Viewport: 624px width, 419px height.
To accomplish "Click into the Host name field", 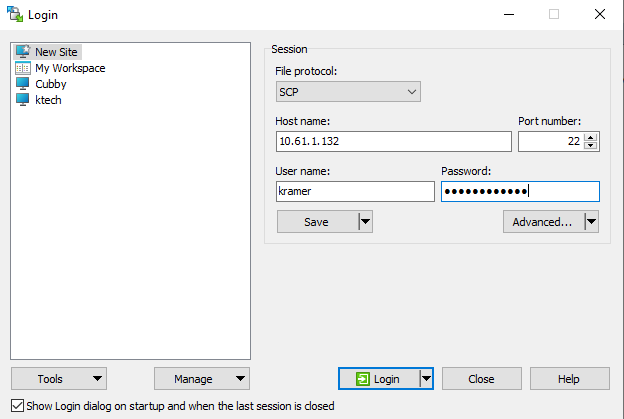I will click(392, 142).
